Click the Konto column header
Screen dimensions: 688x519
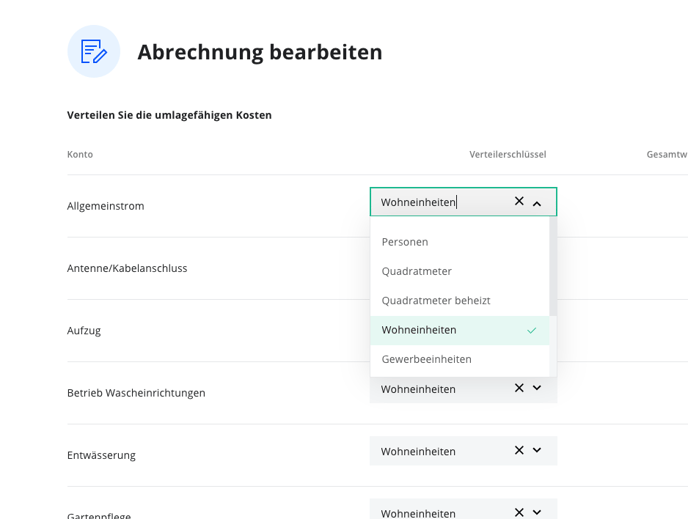(x=80, y=154)
